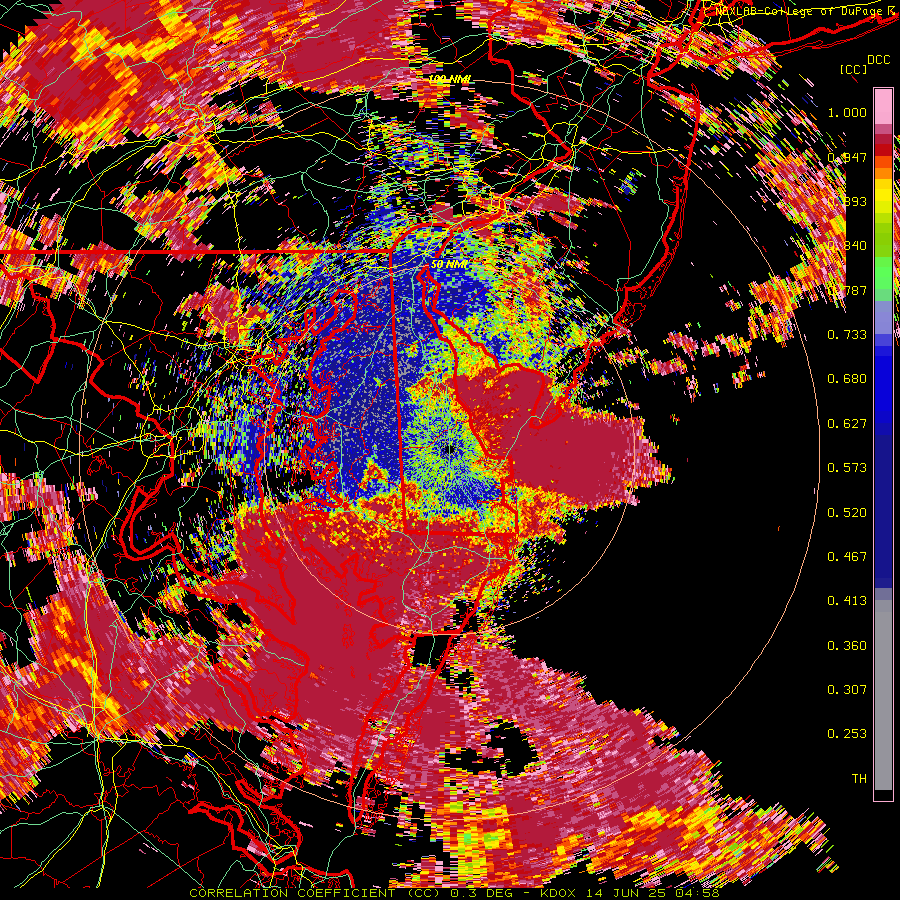Image resolution: width=900 pixels, height=900 pixels.
Task: Click the 0.787 scale label
Action: click(847, 290)
